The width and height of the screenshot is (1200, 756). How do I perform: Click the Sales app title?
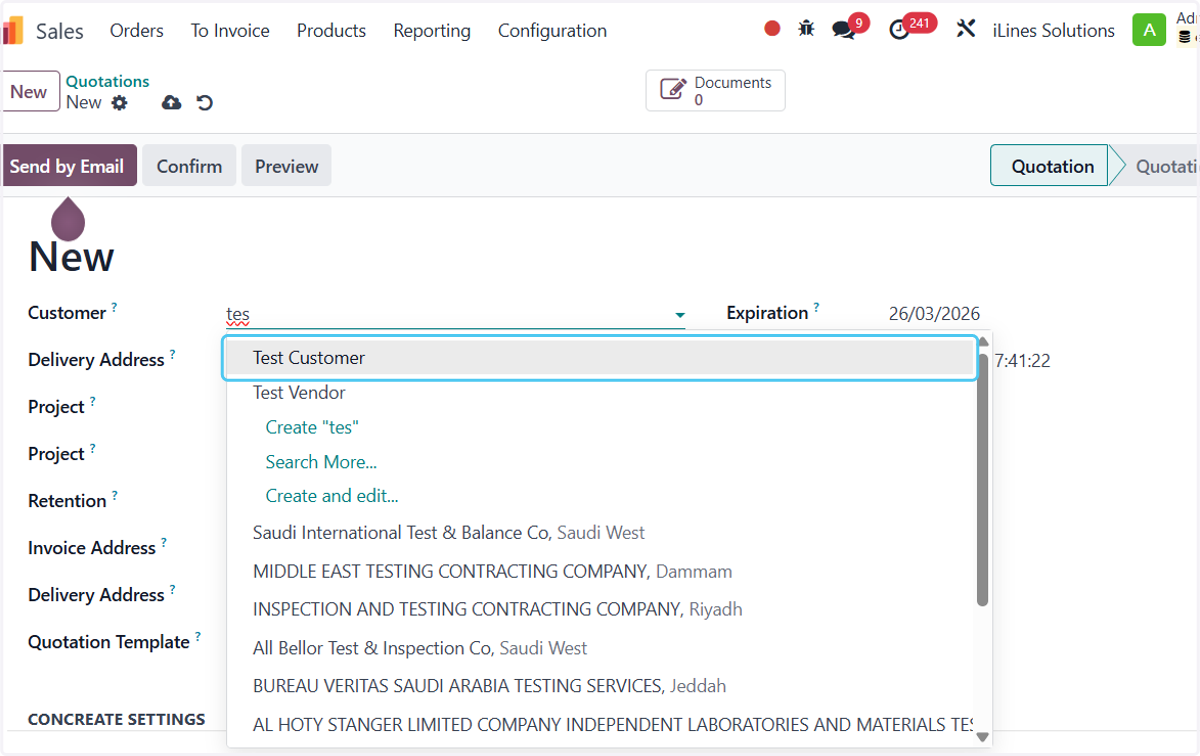(x=60, y=31)
